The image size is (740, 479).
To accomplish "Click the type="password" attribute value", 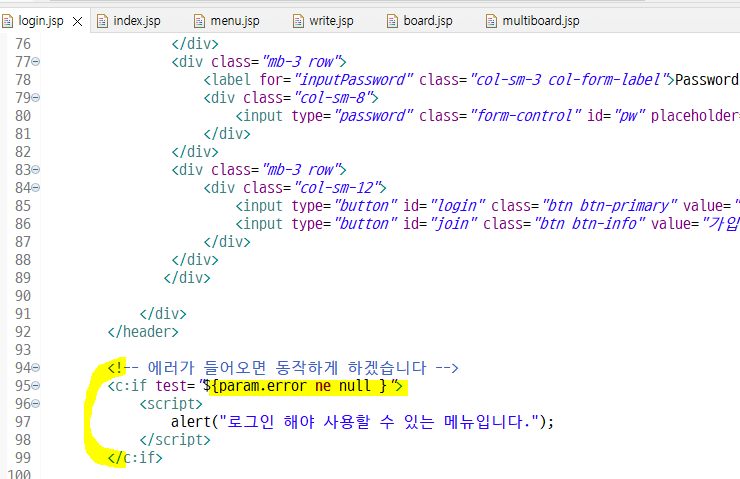I will 374,116.
